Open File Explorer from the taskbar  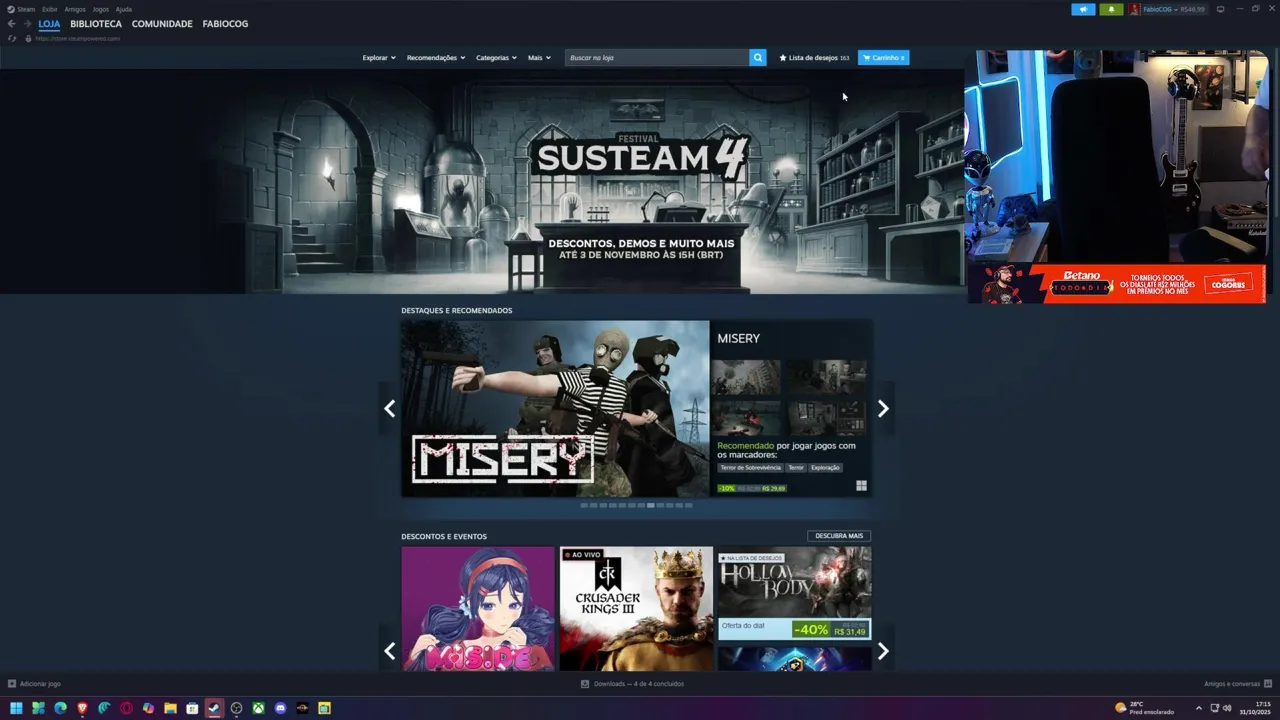pos(170,708)
